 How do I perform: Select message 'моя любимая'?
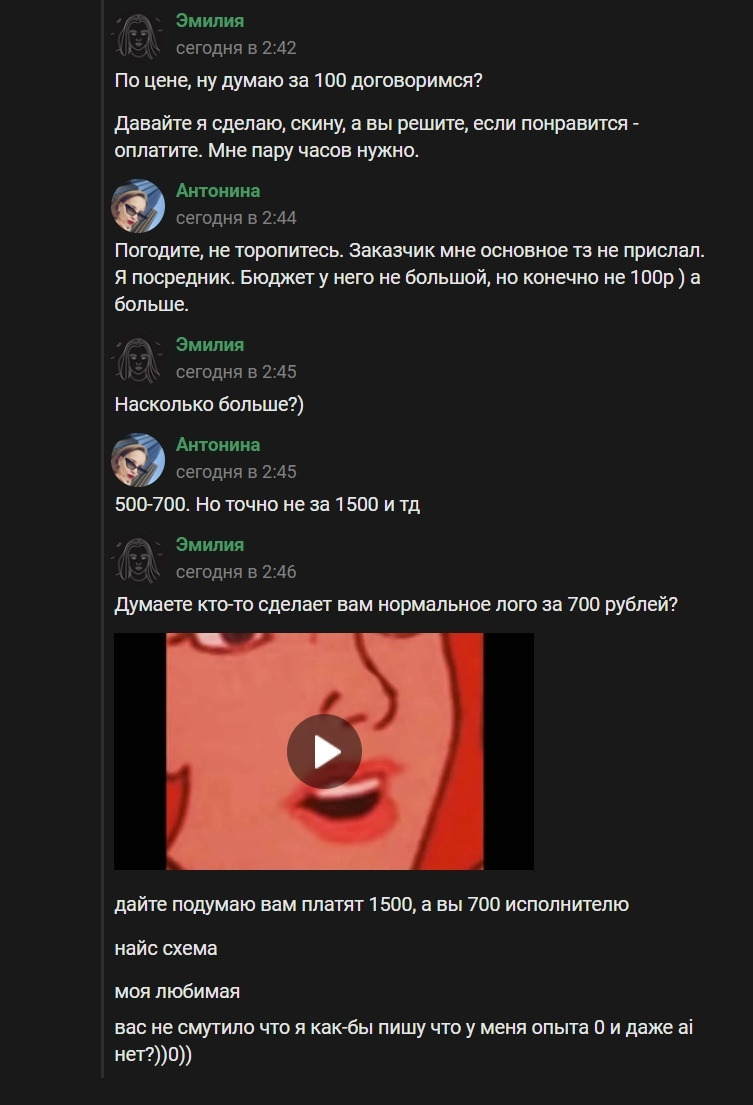tap(177, 992)
